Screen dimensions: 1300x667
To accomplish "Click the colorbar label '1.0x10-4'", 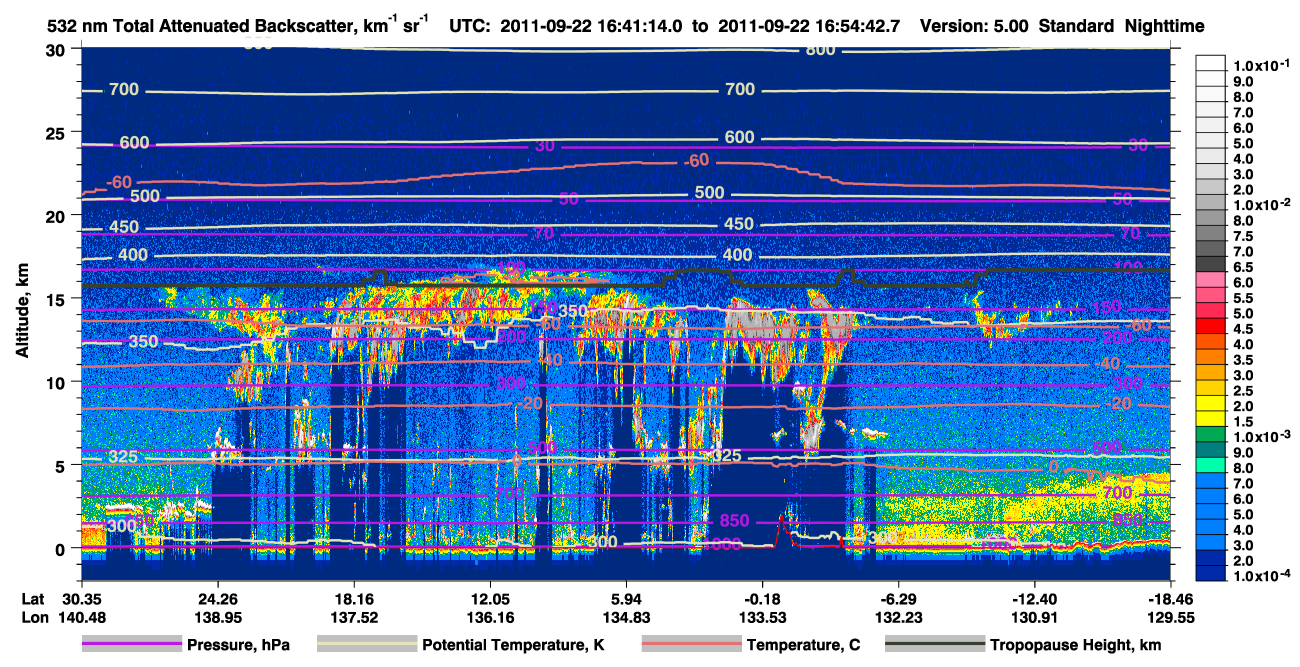I will (1262, 575).
